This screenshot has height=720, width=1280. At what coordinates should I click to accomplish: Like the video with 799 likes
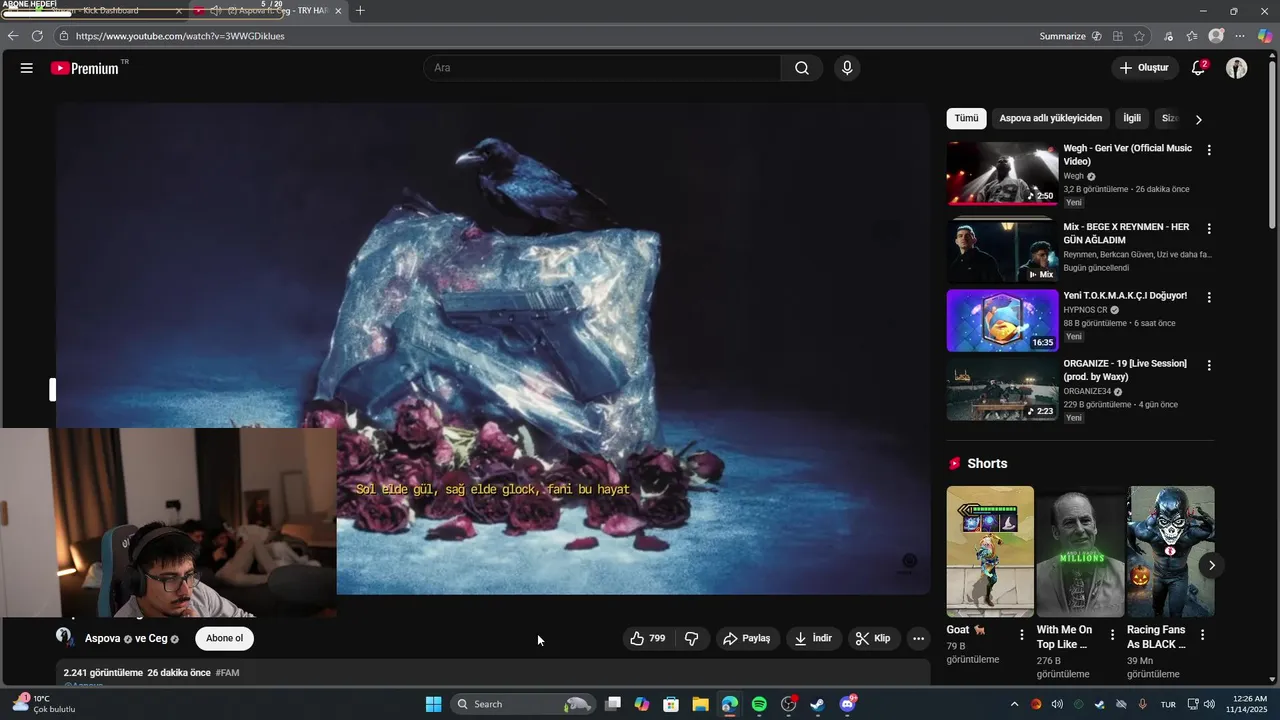(648, 638)
